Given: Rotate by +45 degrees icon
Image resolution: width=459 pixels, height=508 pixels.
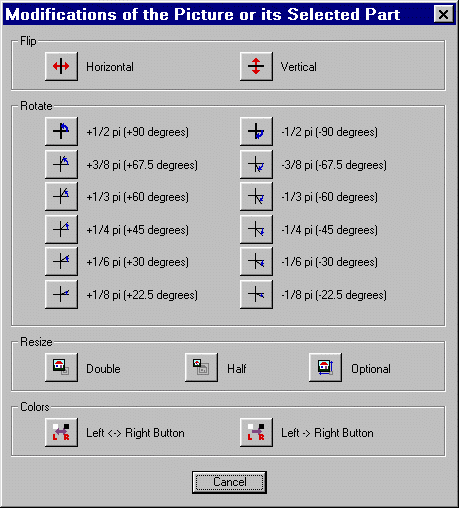Looking at the screenshot, I should (61, 229).
